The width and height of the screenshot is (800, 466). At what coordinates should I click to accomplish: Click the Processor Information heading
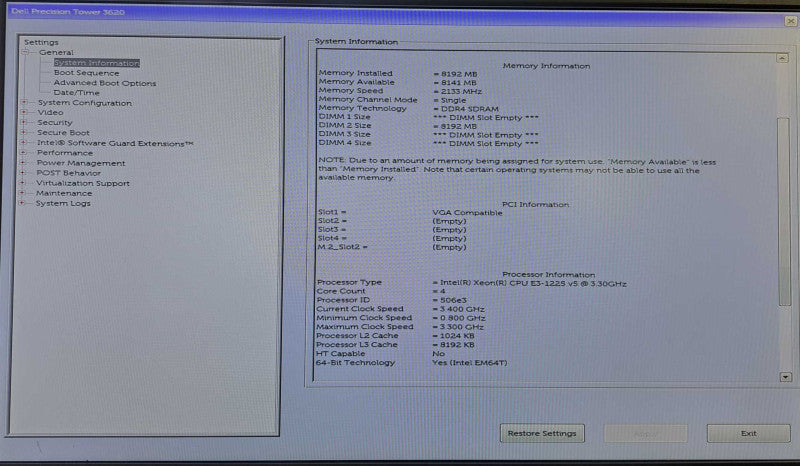(548, 275)
